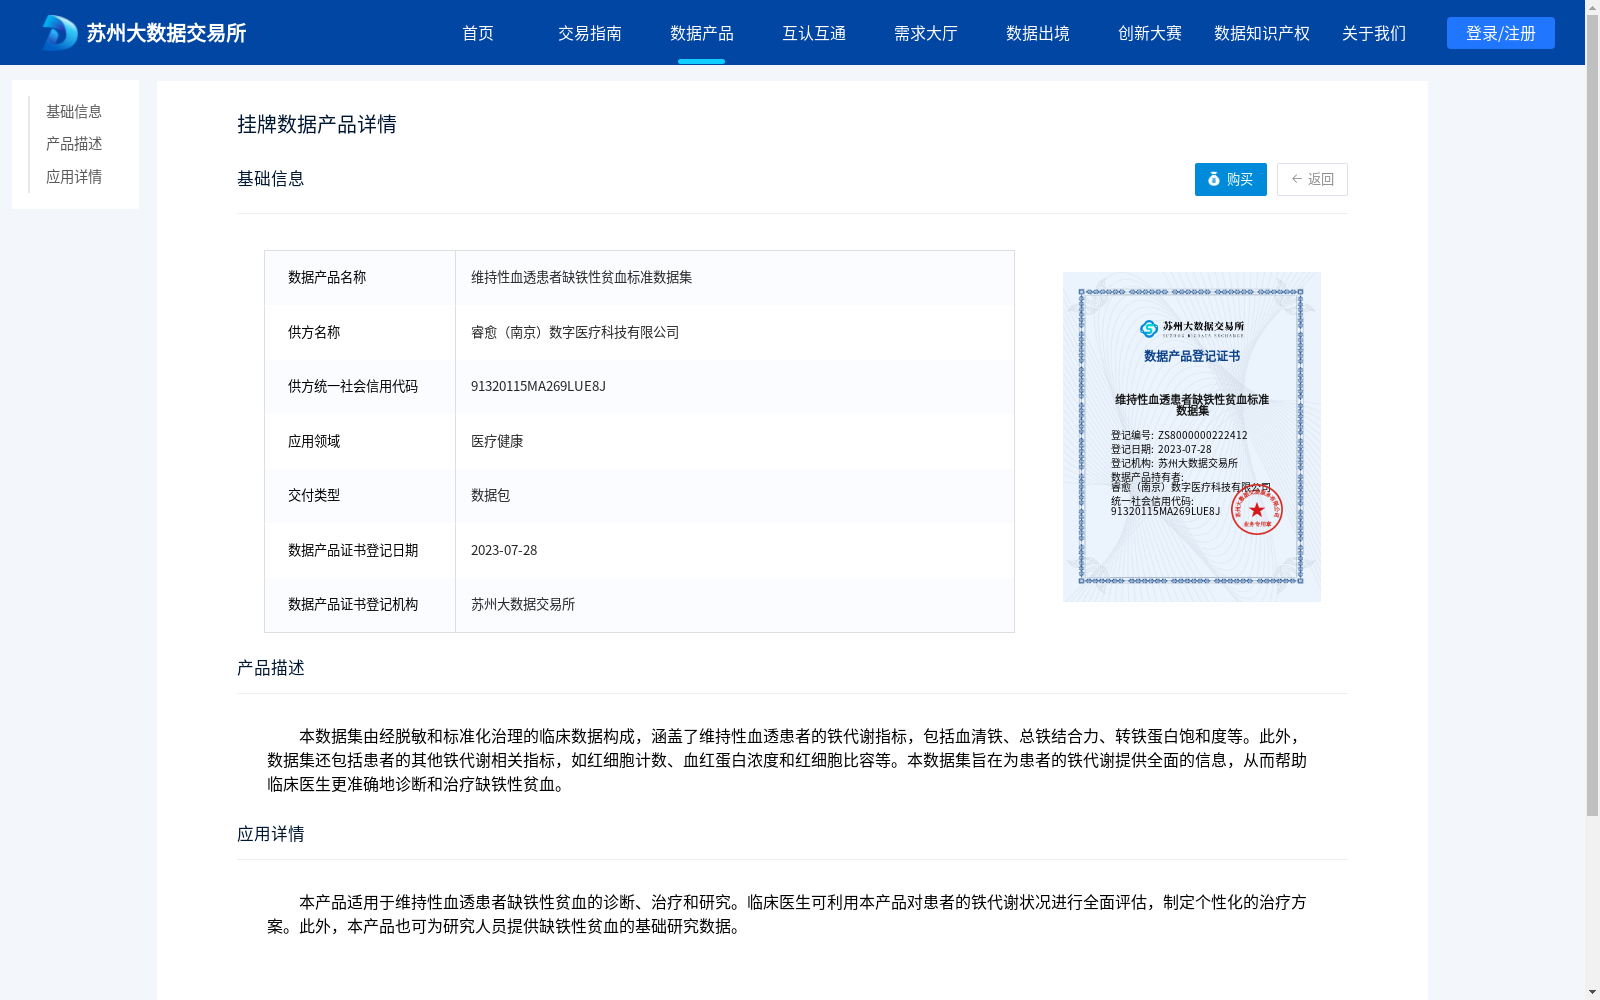Click the product description paragraph starting 本数据集由经脱敏
Viewport: 1600px width, 1000px height.
click(787, 761)
